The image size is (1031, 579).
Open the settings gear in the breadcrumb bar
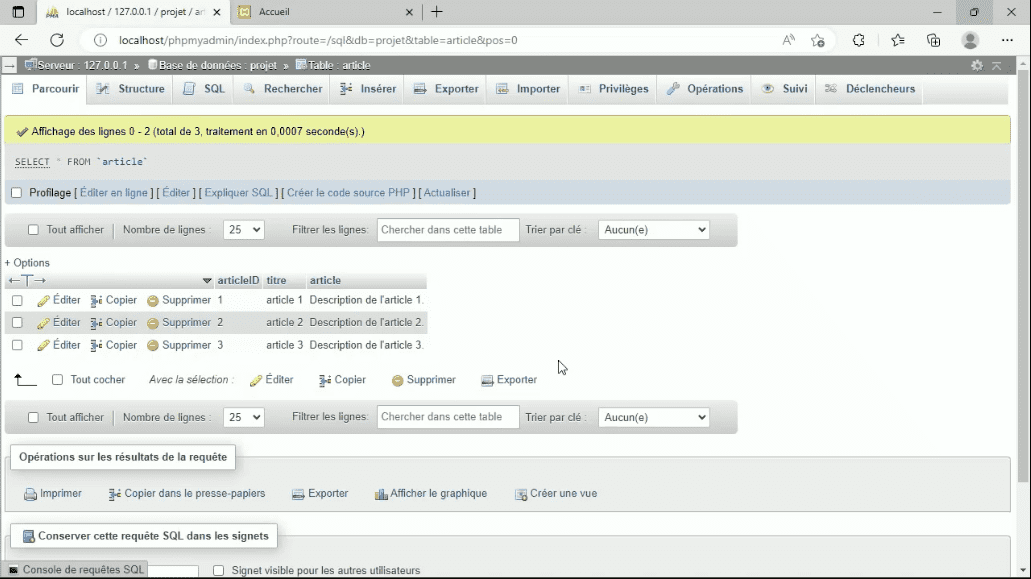(x=977, y=62)
